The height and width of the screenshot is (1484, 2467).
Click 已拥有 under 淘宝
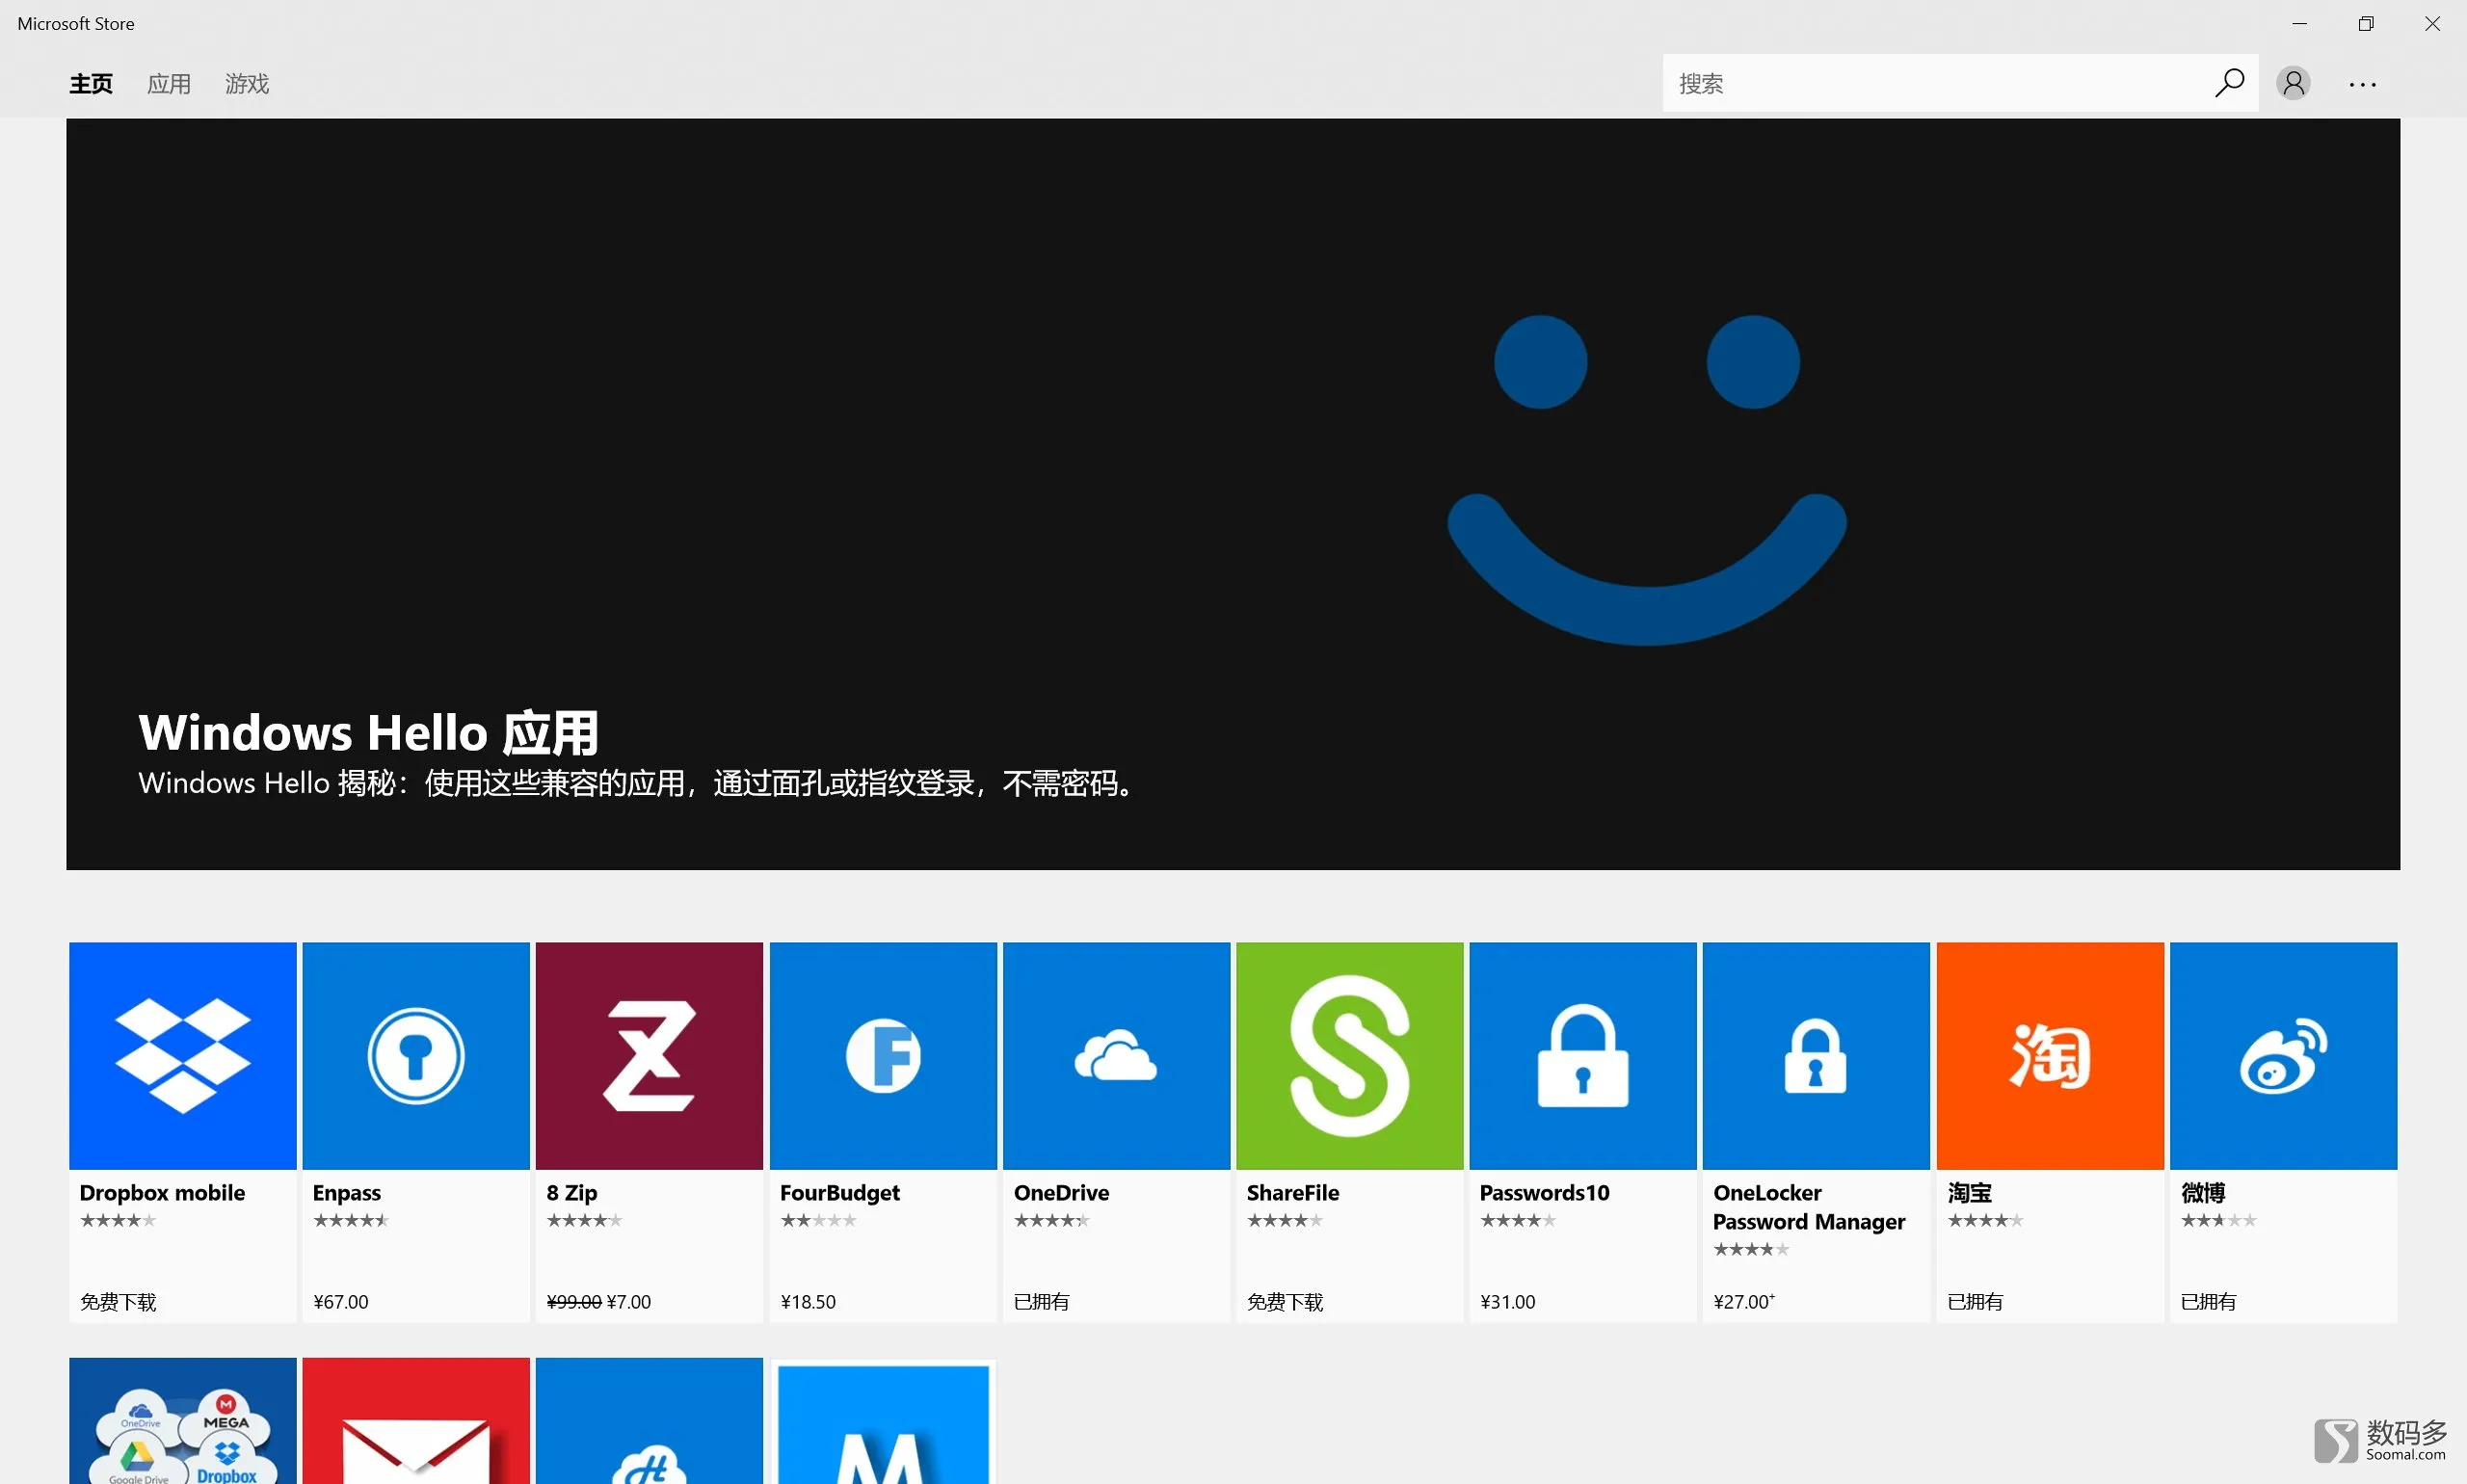1976,1302
